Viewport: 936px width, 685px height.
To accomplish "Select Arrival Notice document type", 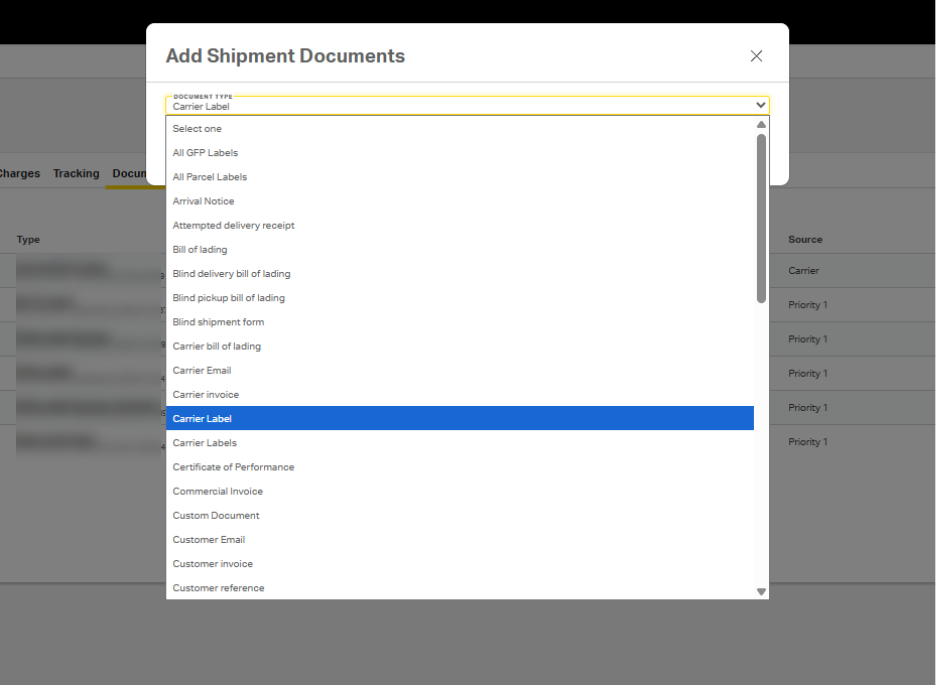I will [x=203, y=201].
